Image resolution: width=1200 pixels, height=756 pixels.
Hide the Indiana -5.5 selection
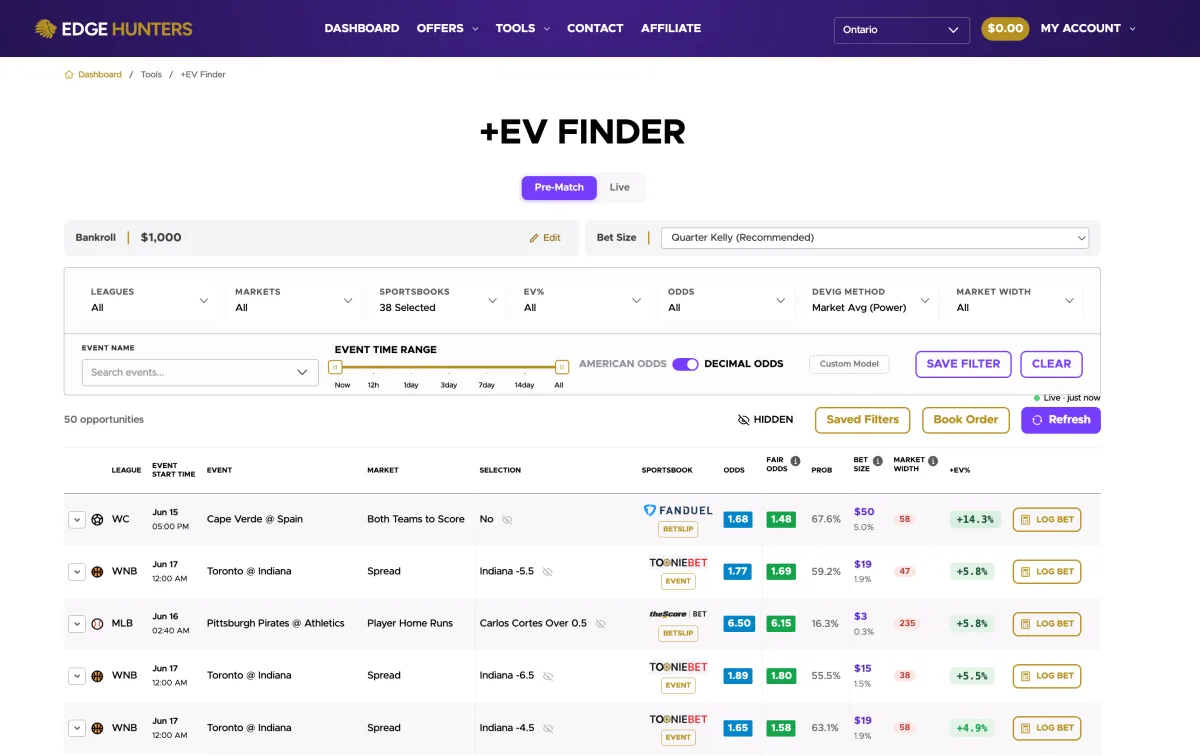click(x=547, y=572)
